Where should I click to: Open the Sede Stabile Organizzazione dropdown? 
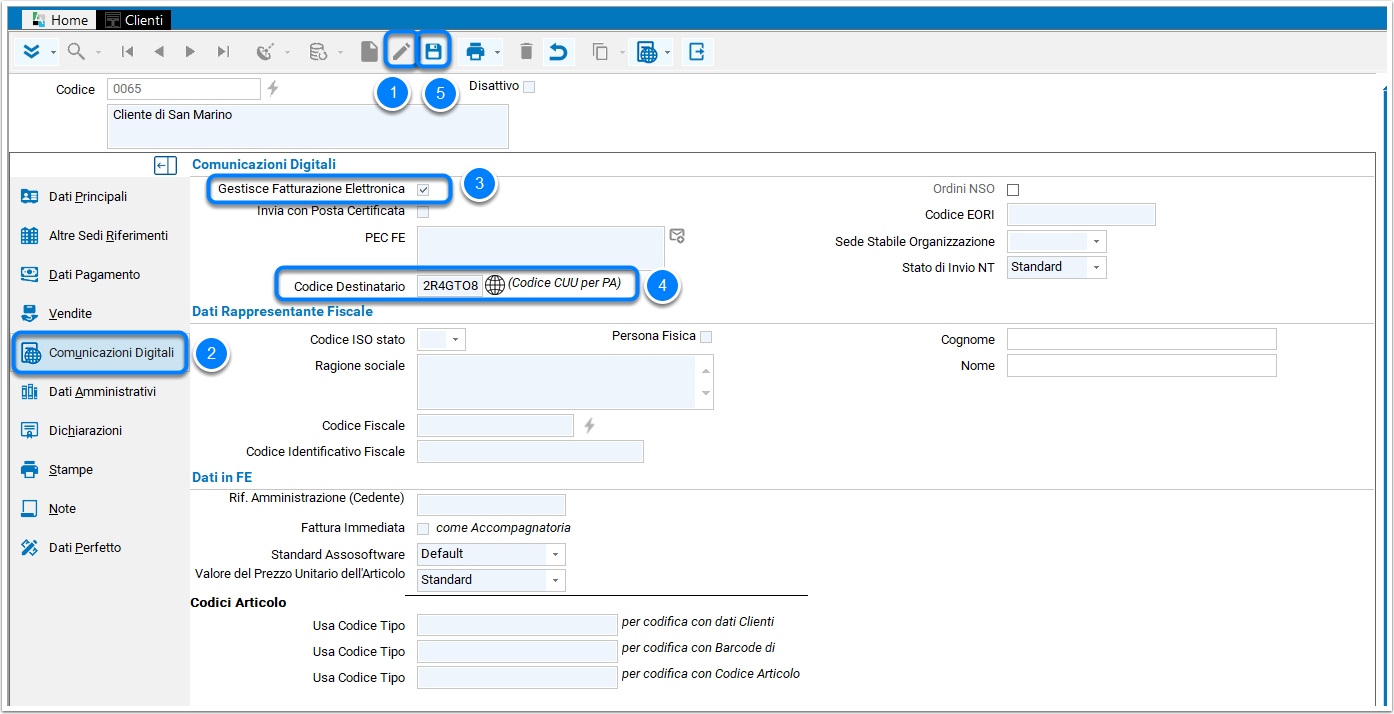pyautogui.click(x=1096, y=242)
